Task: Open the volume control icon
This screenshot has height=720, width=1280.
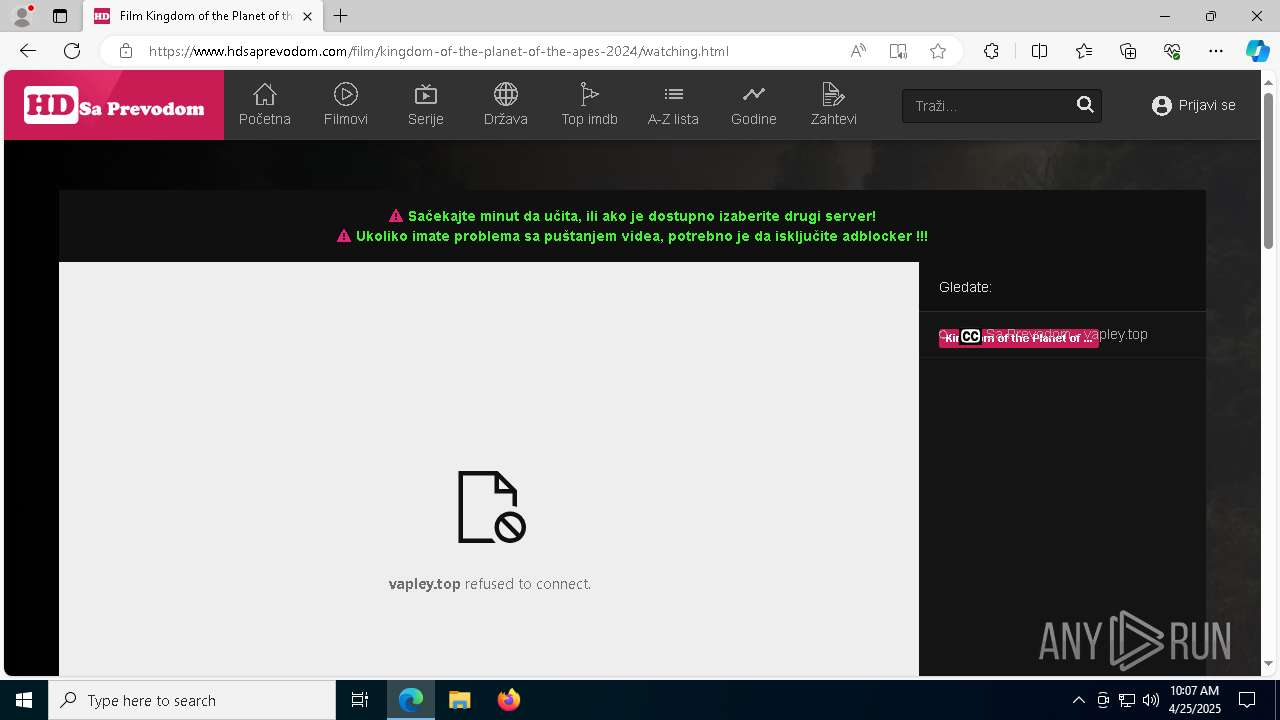Action: tap(1151, 700)
